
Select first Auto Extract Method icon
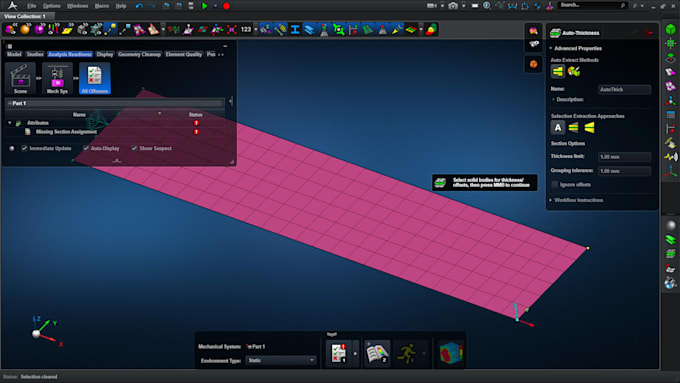558,72
